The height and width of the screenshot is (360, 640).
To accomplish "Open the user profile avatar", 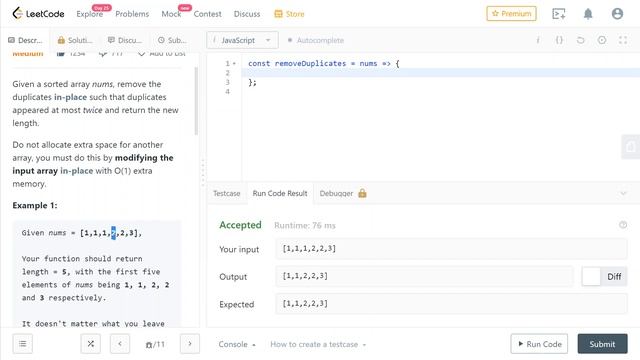I will coord(617,13).
